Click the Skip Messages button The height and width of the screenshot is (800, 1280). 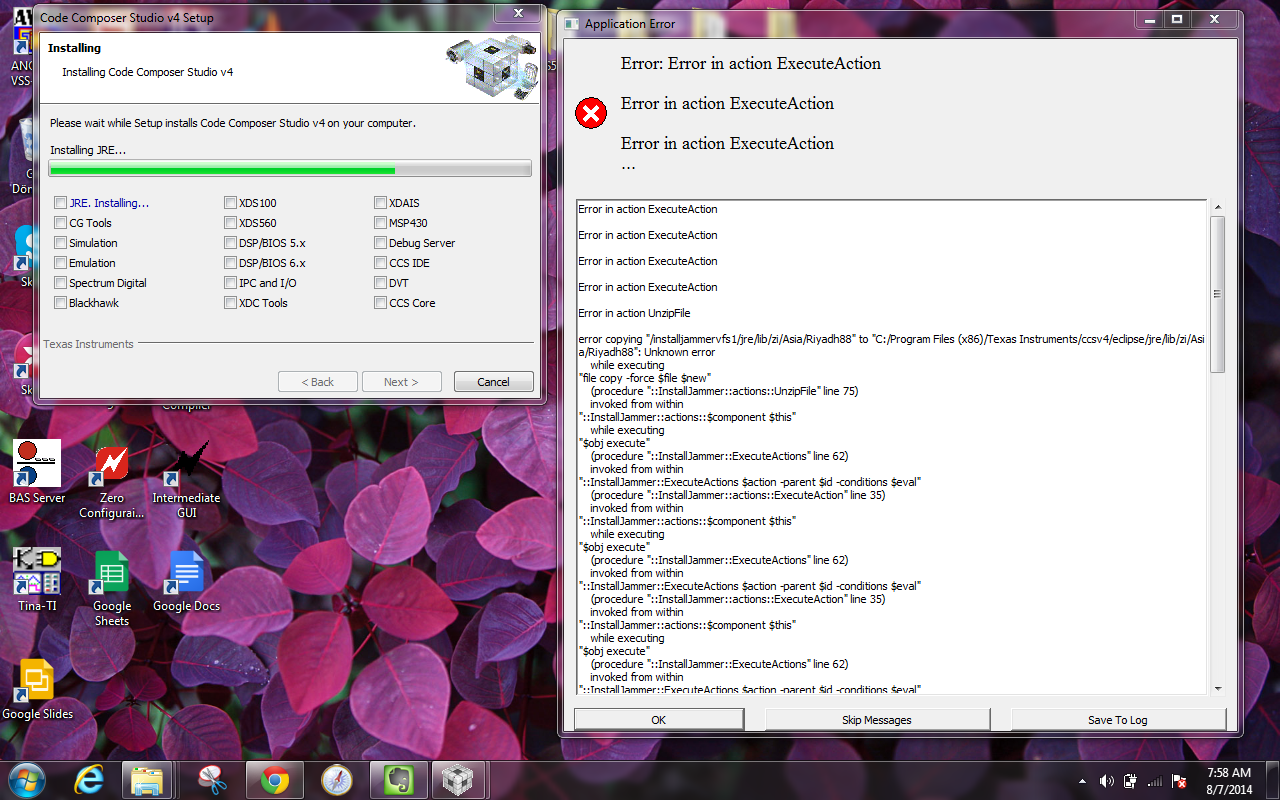tap(877, 720)
